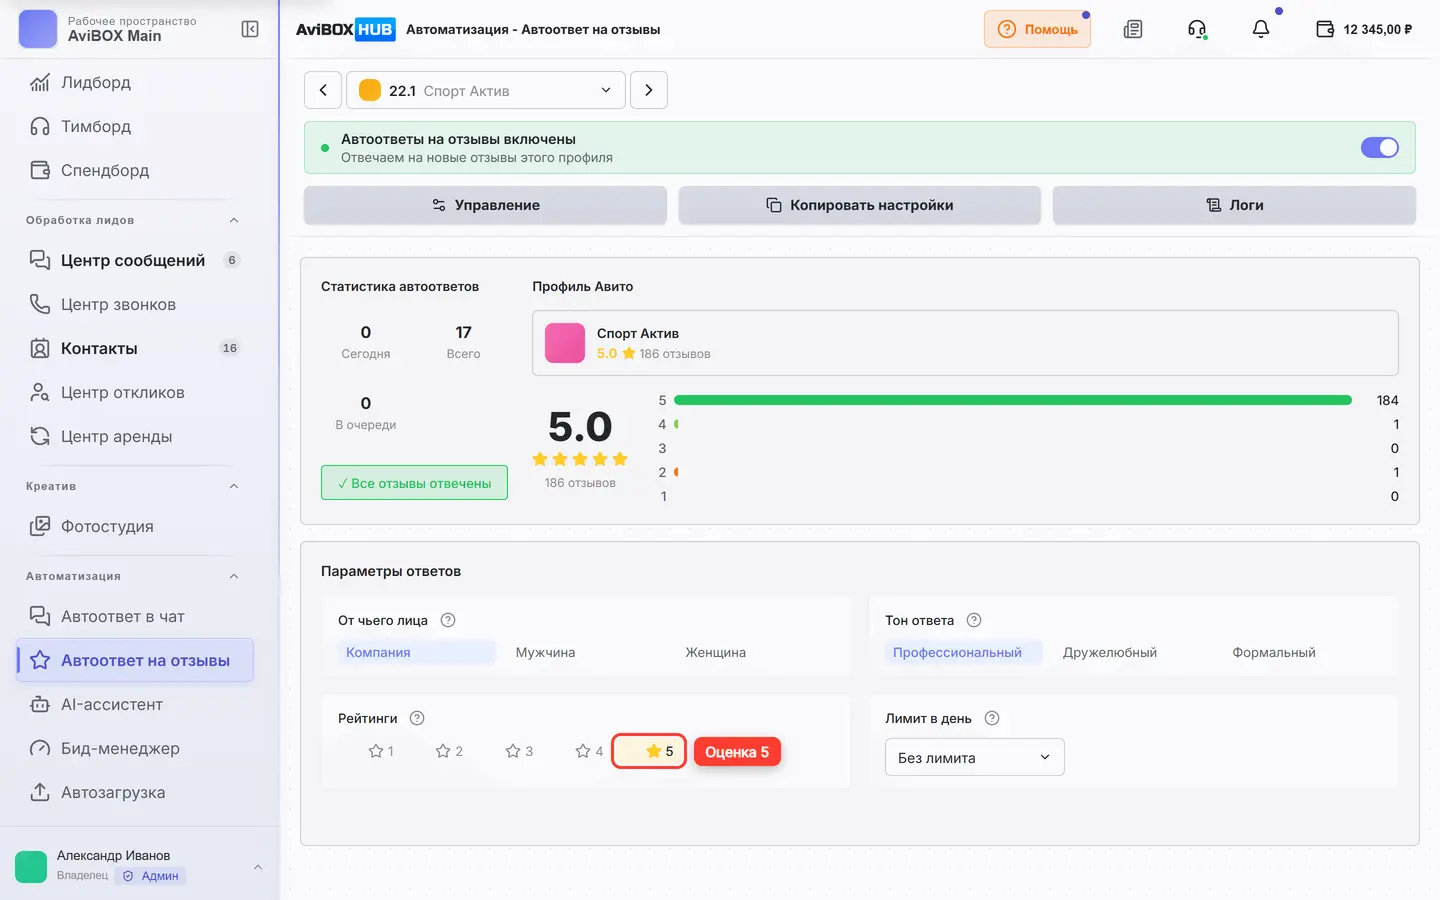Click the 5-star rating distribution bar
1440x900 pixels.
pos(1013,400)
